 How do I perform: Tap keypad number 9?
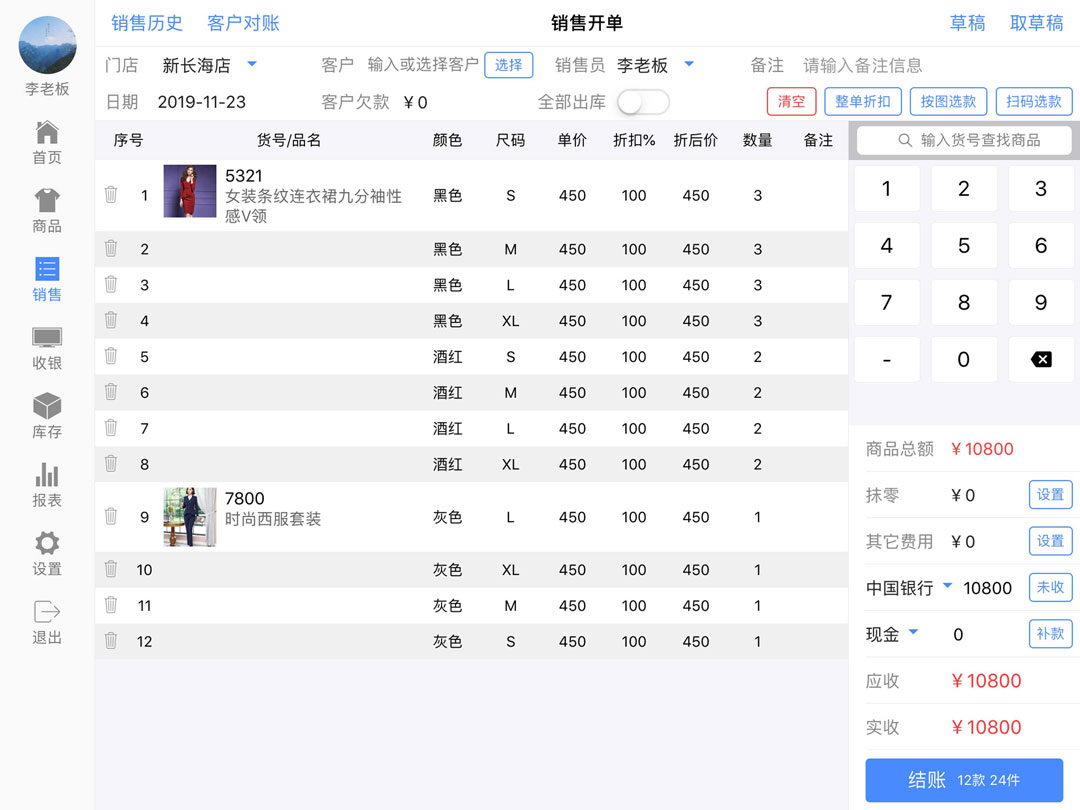[1041, 302]
